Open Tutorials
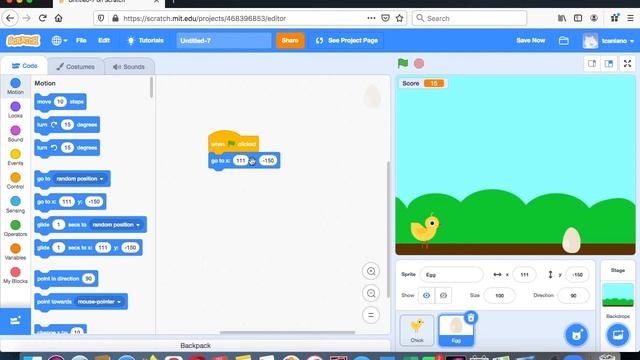The image size is (640, 360). click(x=145, y=40)
